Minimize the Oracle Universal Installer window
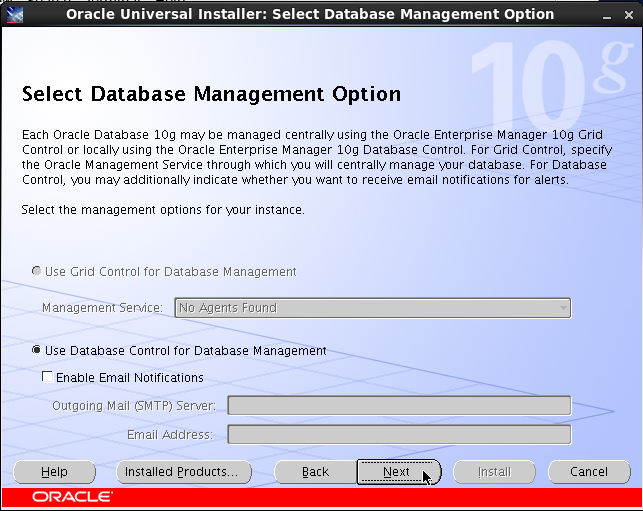The width and height of the screenshot is (643, 511). [607, 16]
